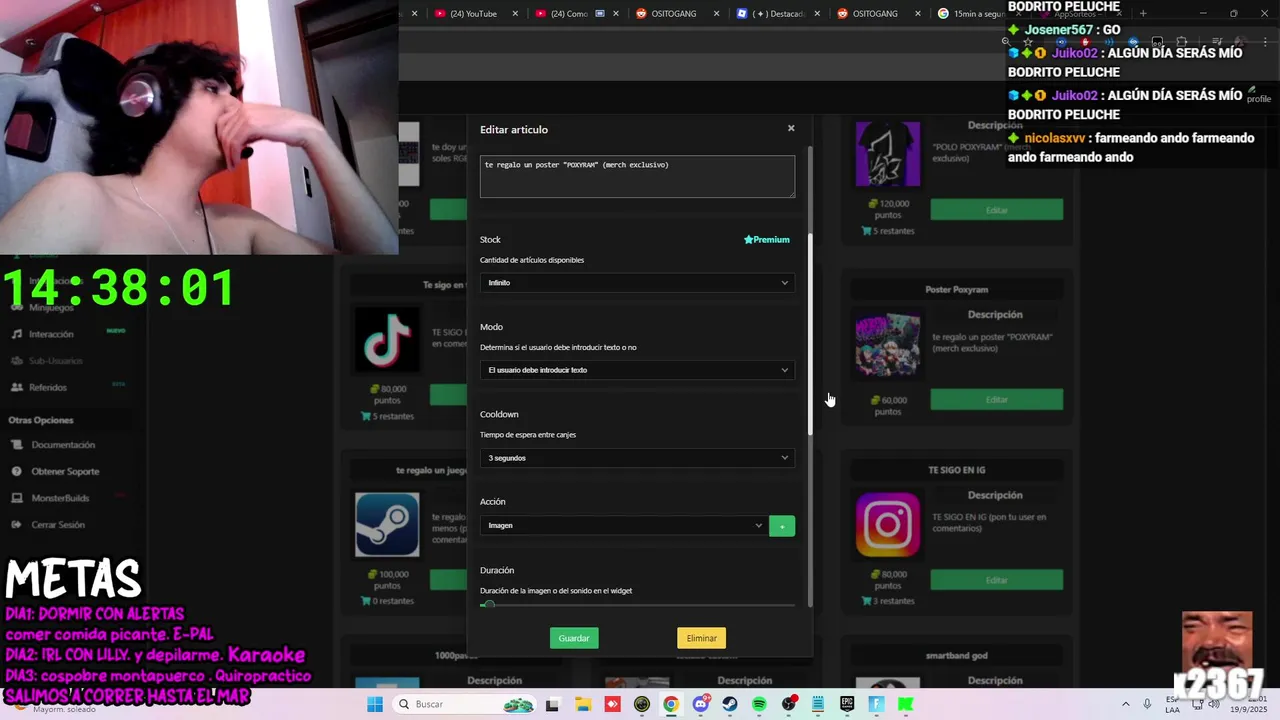Click the Premium star badge next to Stock
The image size is (1280, 720).
pyautogui.click(x=767, y=240)
